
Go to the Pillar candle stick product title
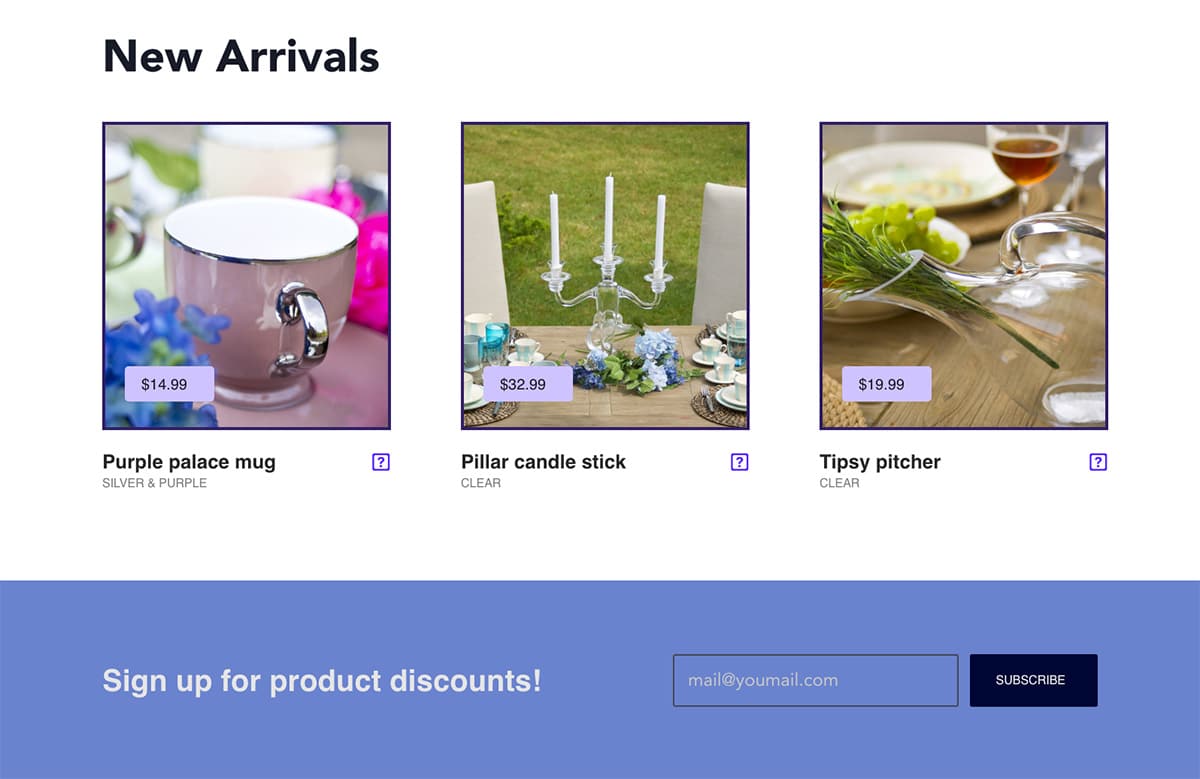(x=543, y=462)
